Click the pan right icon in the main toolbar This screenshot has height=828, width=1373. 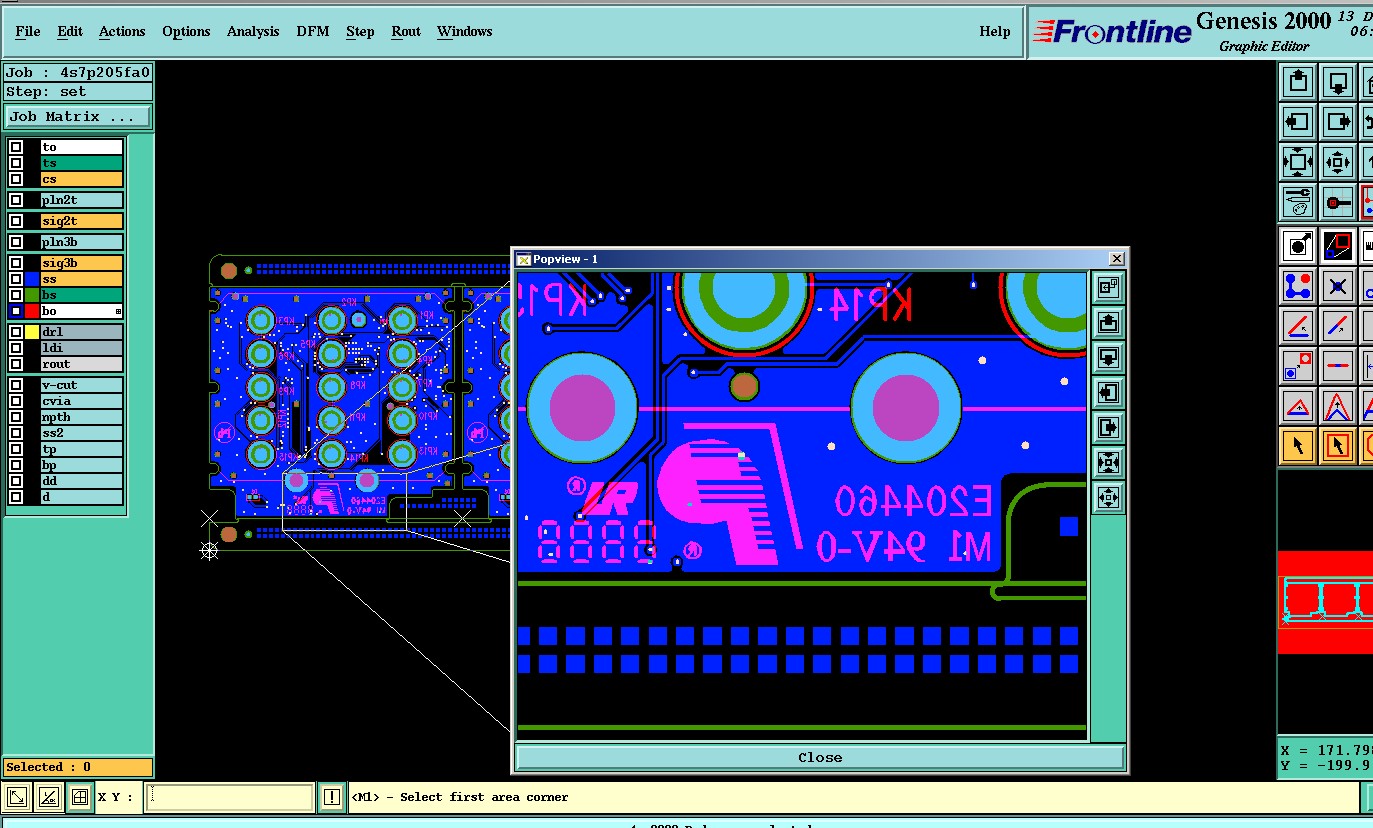[1338, 122]
